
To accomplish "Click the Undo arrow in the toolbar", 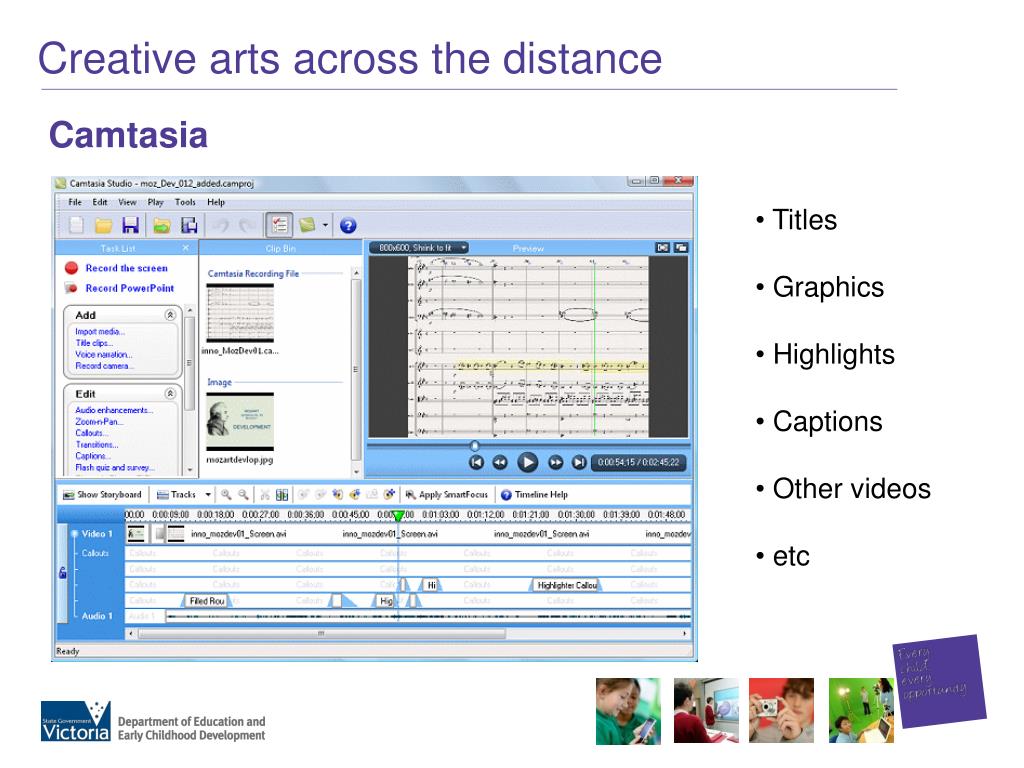I will pos(221,226).
